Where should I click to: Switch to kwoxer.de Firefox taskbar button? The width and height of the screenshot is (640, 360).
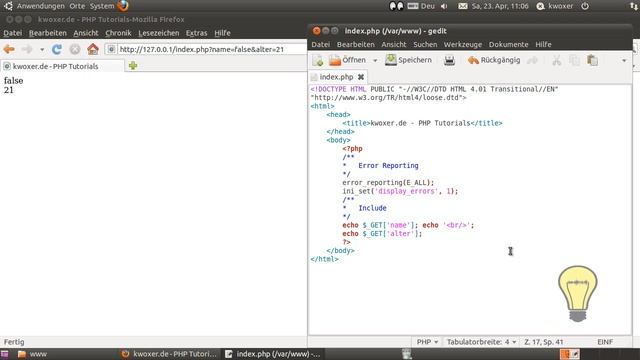tap(169, 354)
